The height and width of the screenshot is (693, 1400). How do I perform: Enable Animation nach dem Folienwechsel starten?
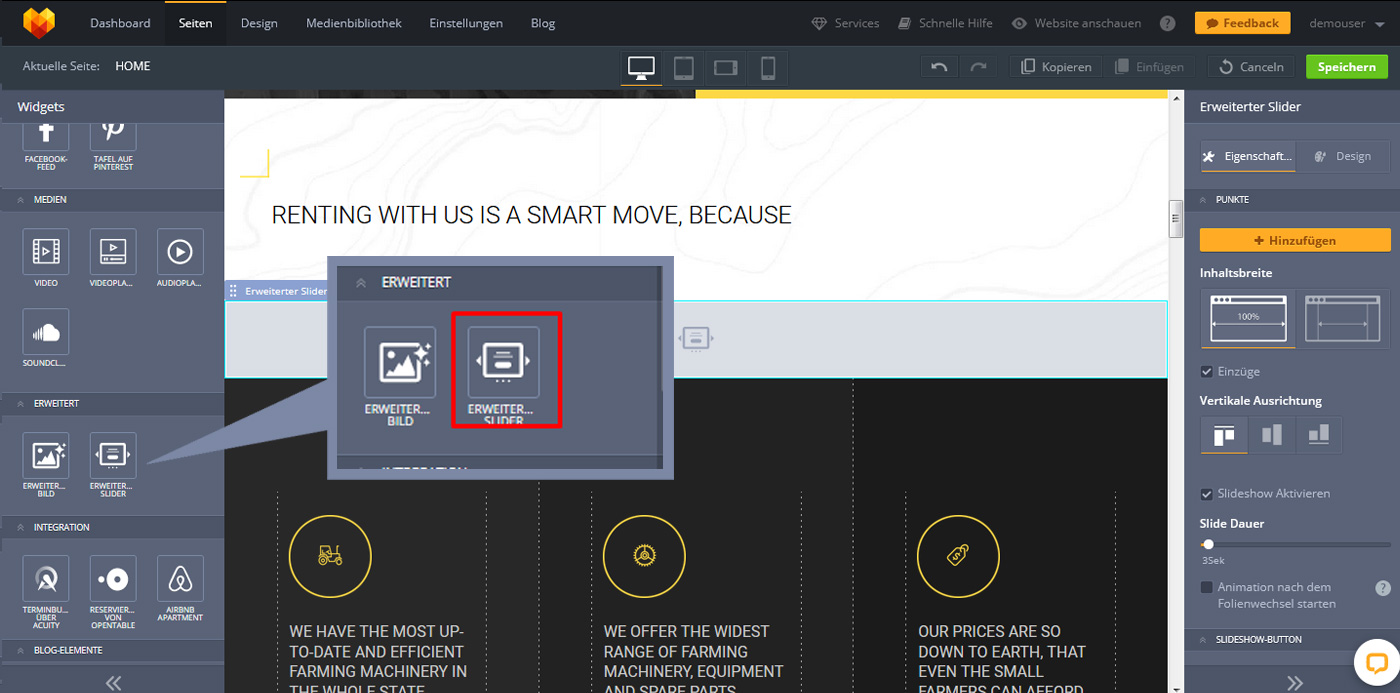click(x=1207, y=587)
